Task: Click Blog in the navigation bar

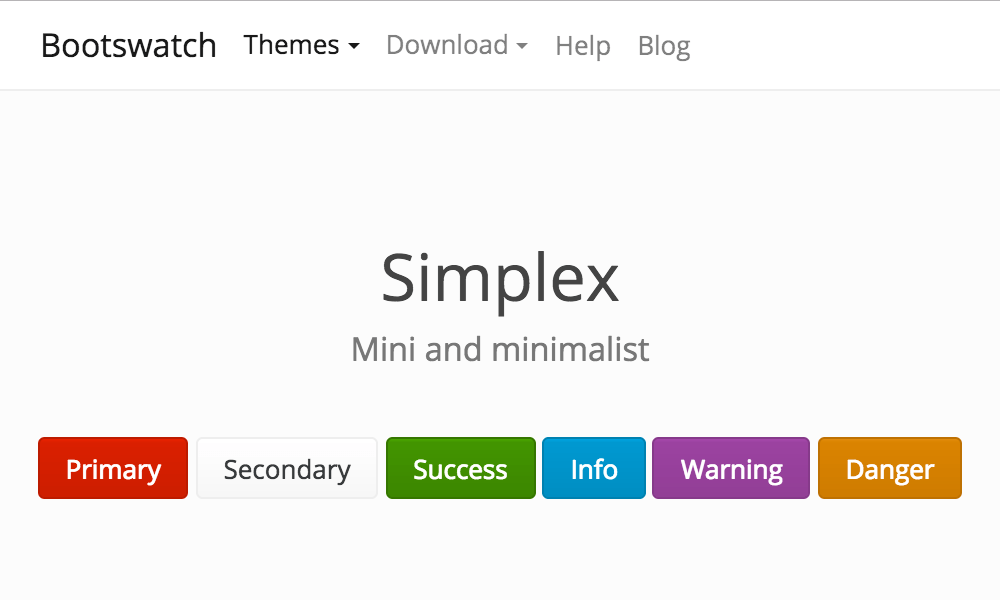Action: coord(664,45)
